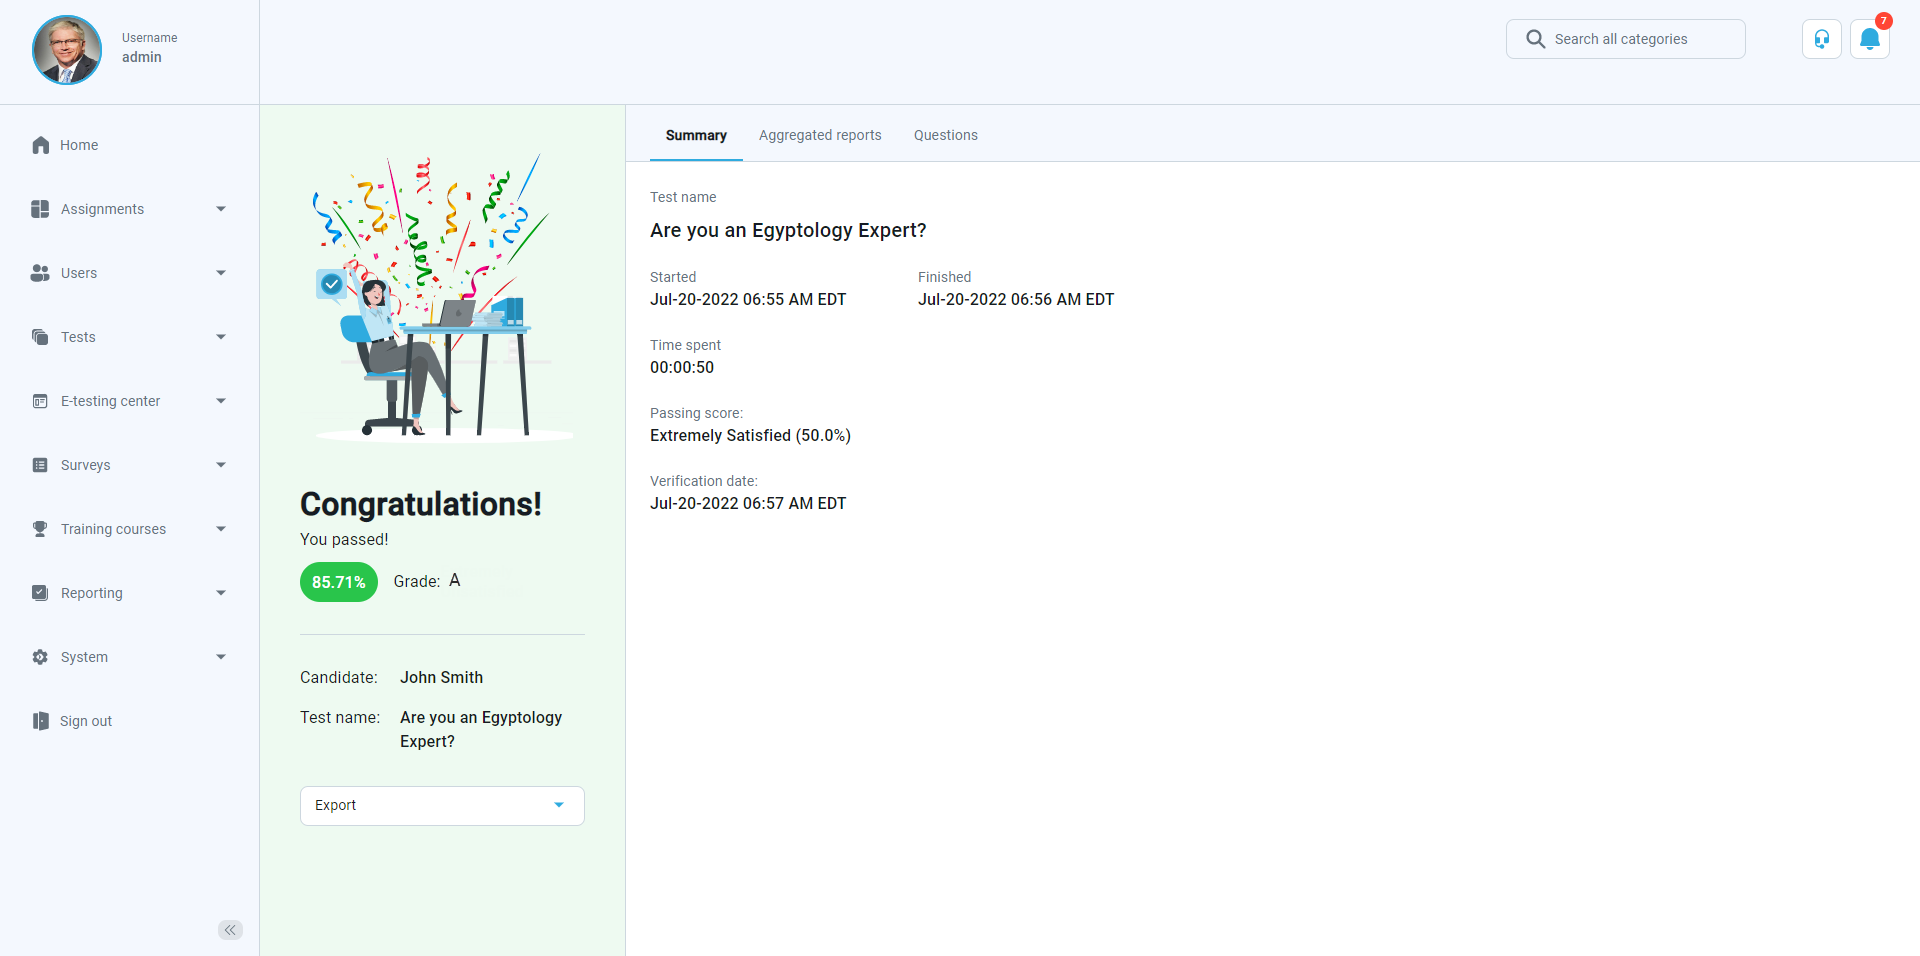
Task: Switch to the Aggregated reports tab
Action: pos(820,135)
